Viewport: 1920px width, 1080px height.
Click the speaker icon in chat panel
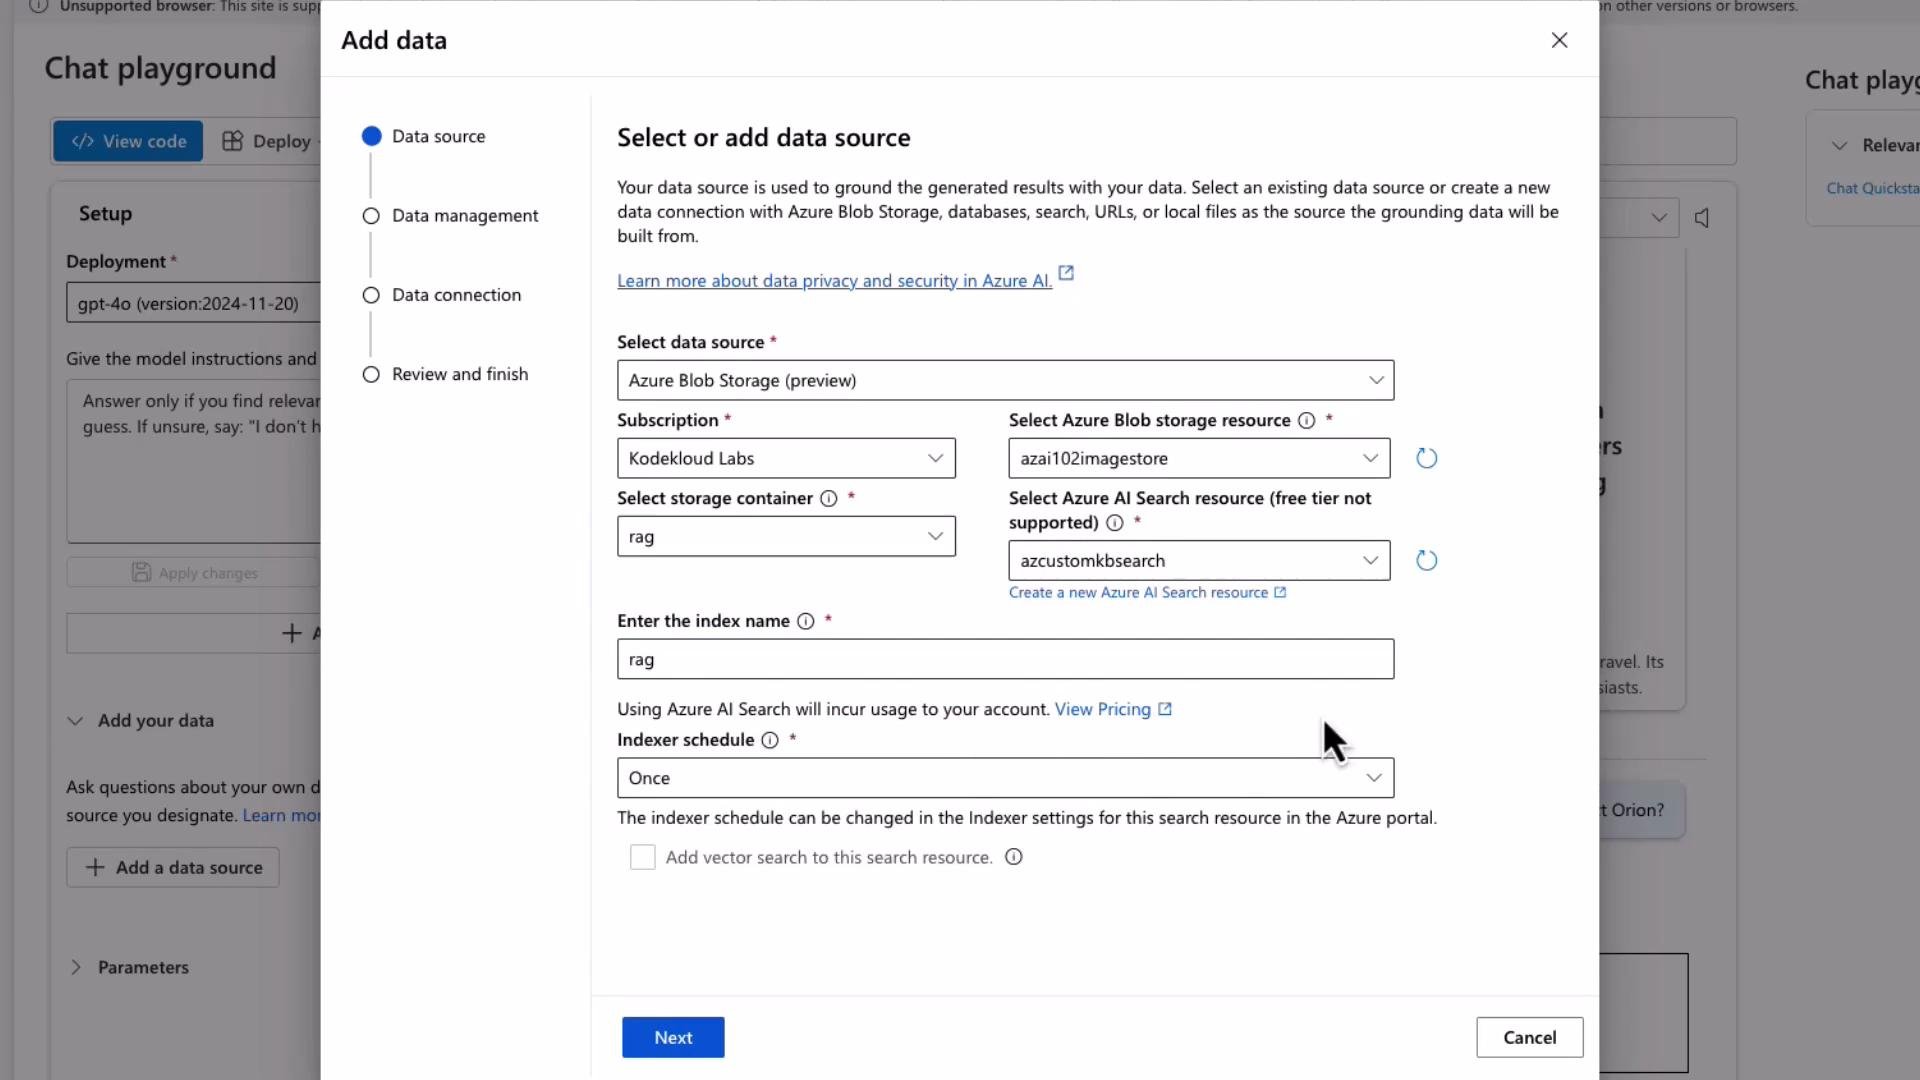[1702, 218]
